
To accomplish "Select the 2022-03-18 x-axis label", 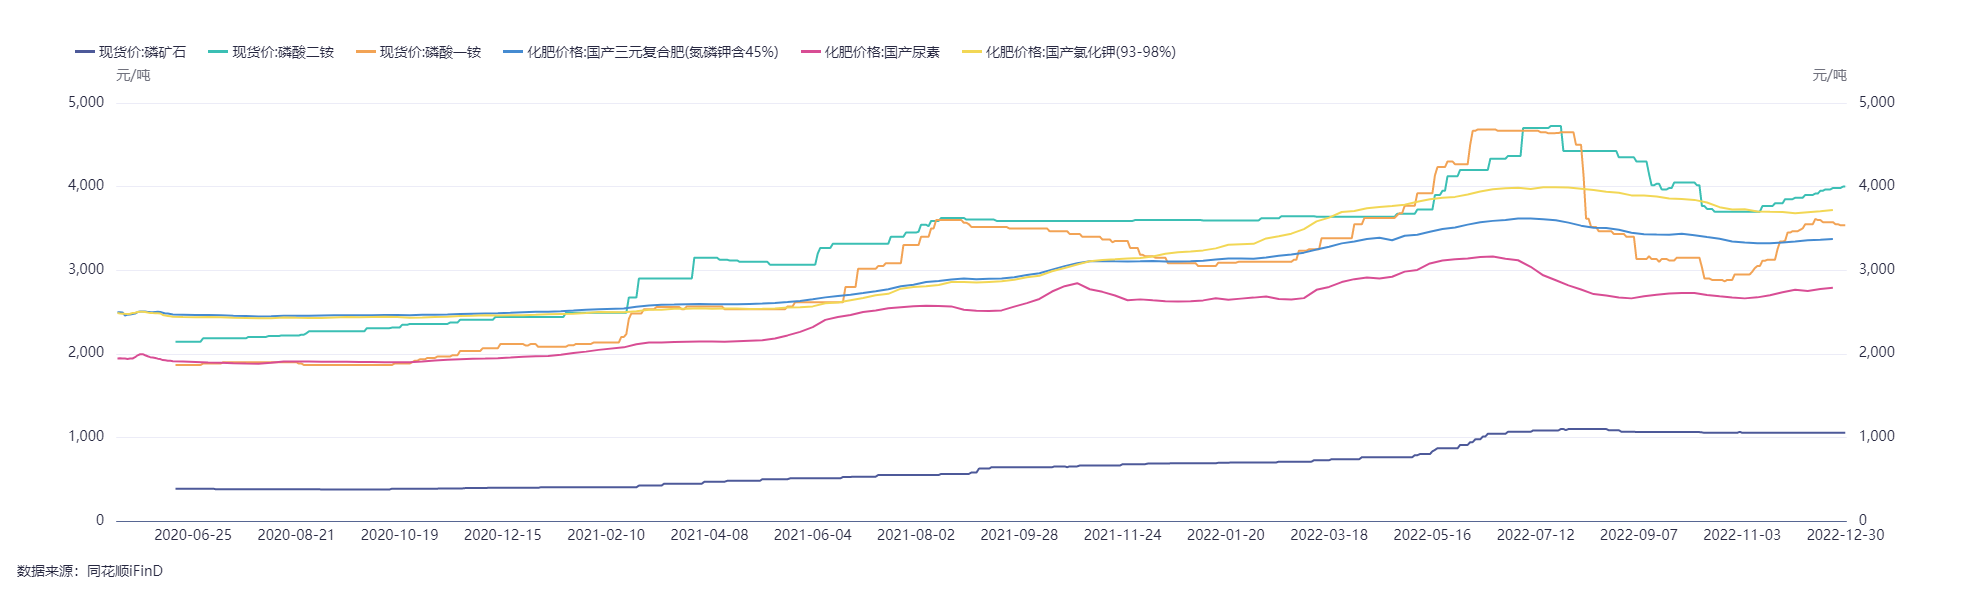I will pos(1329,535).
